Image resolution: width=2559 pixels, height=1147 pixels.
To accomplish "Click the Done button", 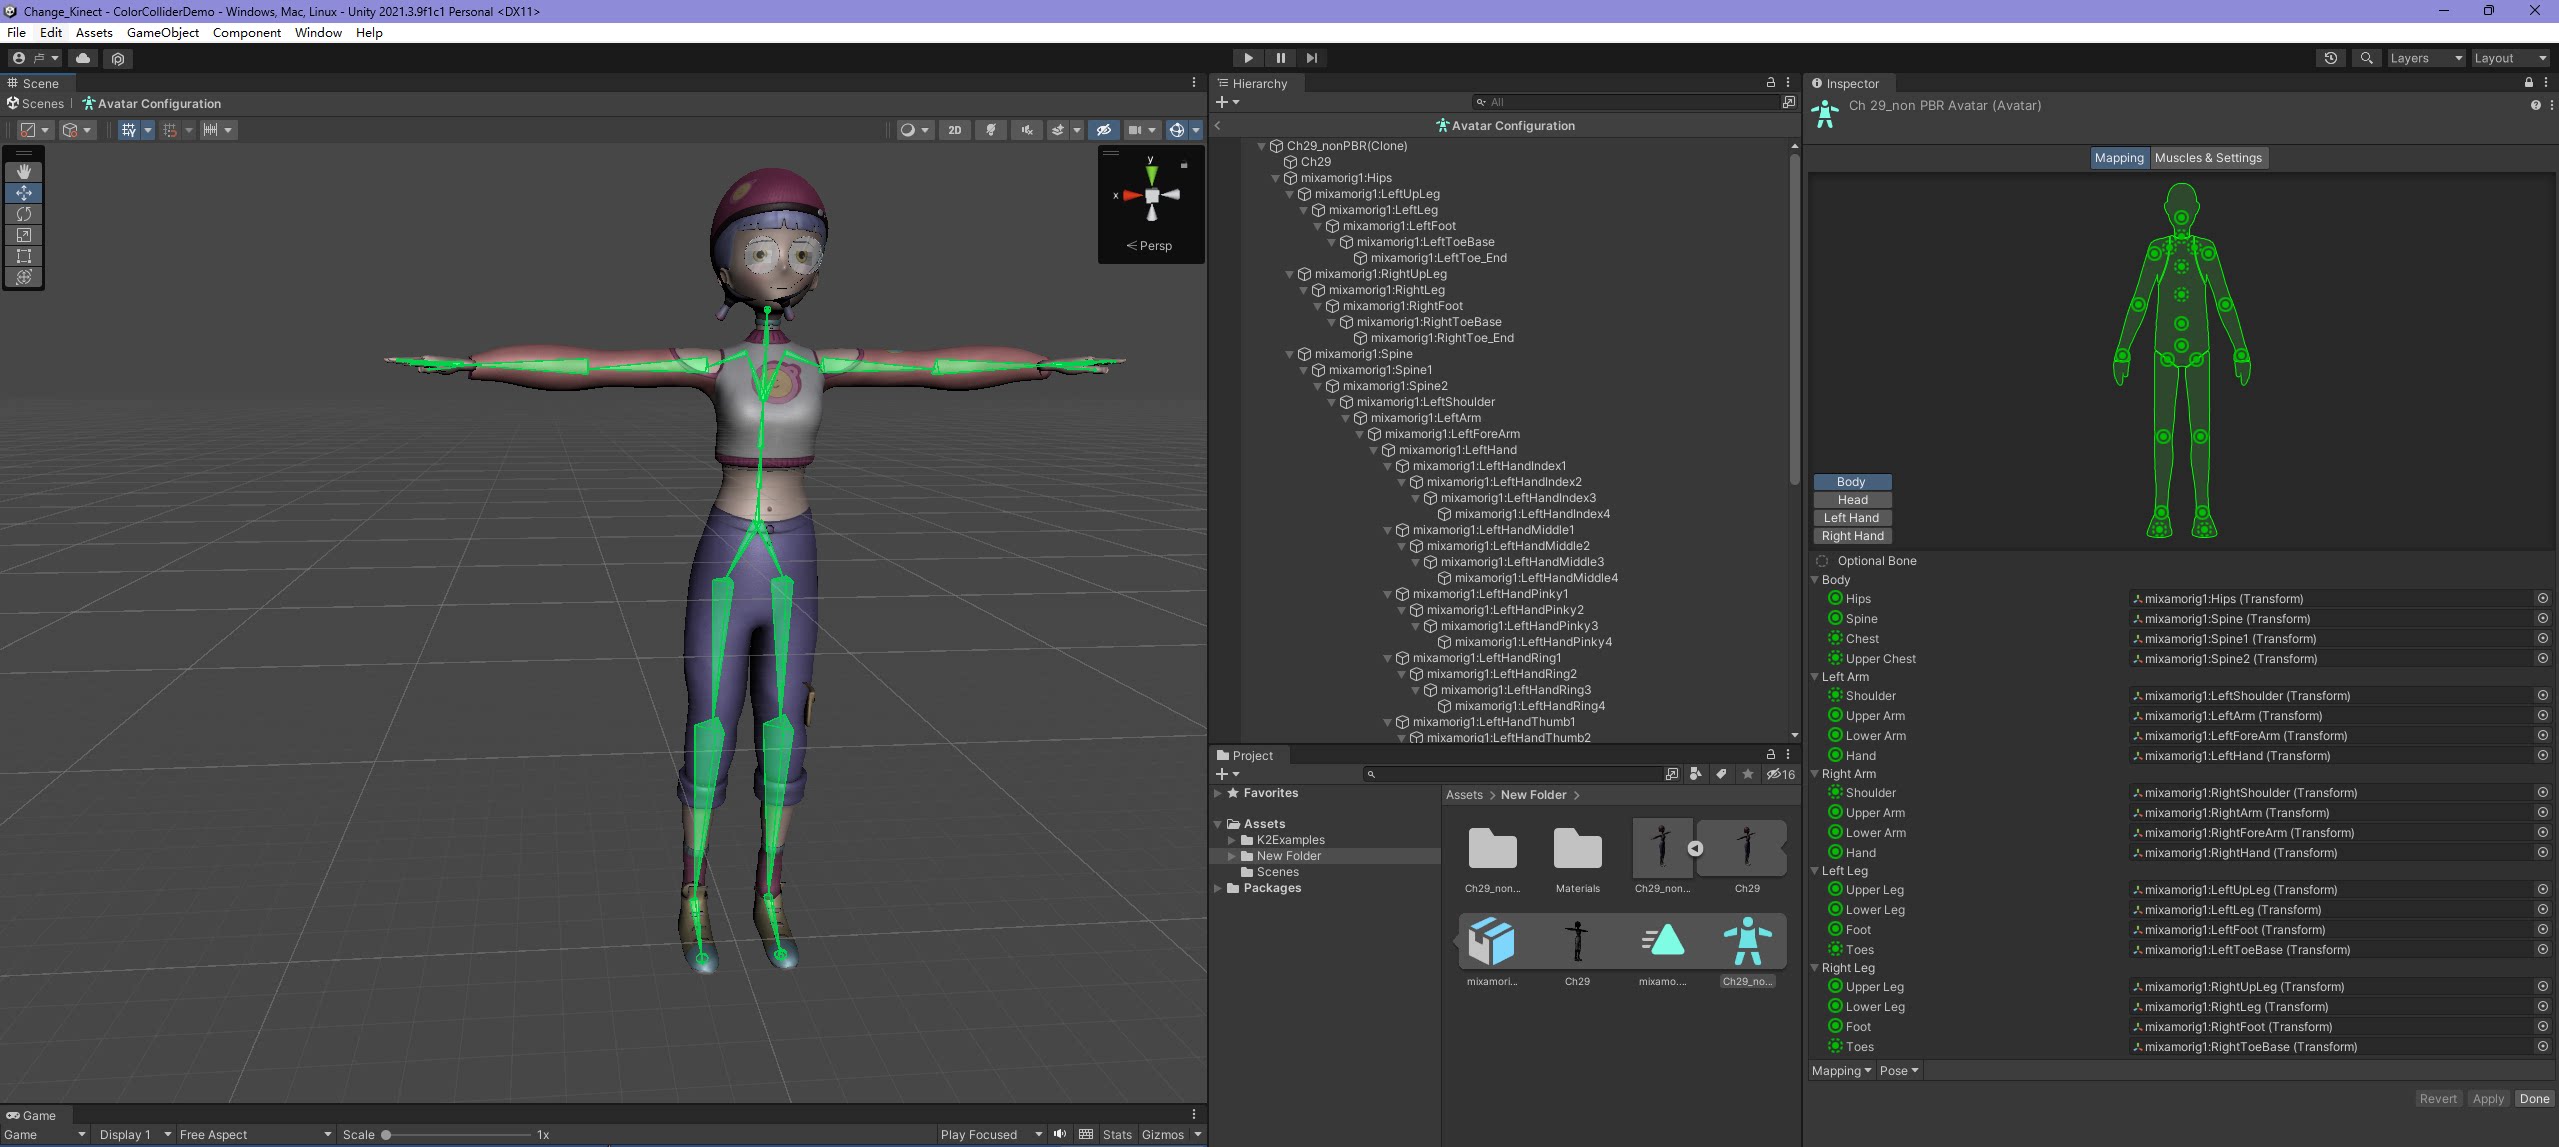I will click(2534, 1098).
